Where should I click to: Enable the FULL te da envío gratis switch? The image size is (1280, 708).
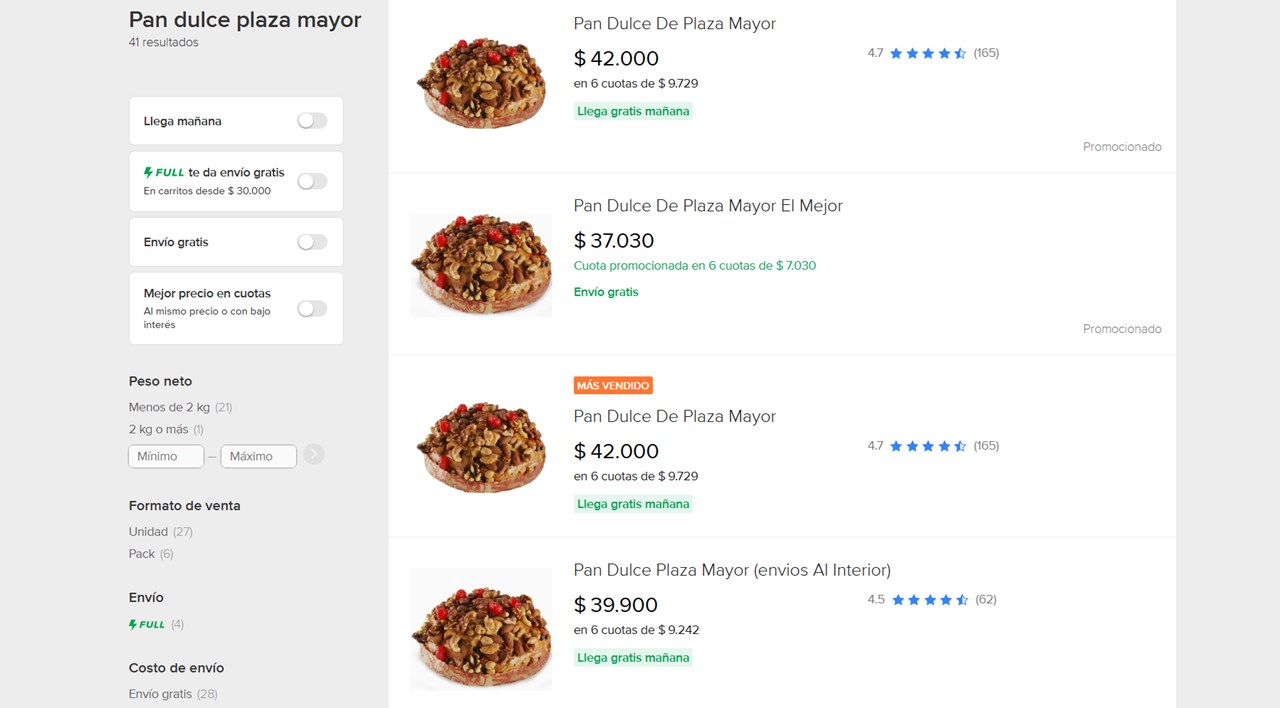[311, 181]
